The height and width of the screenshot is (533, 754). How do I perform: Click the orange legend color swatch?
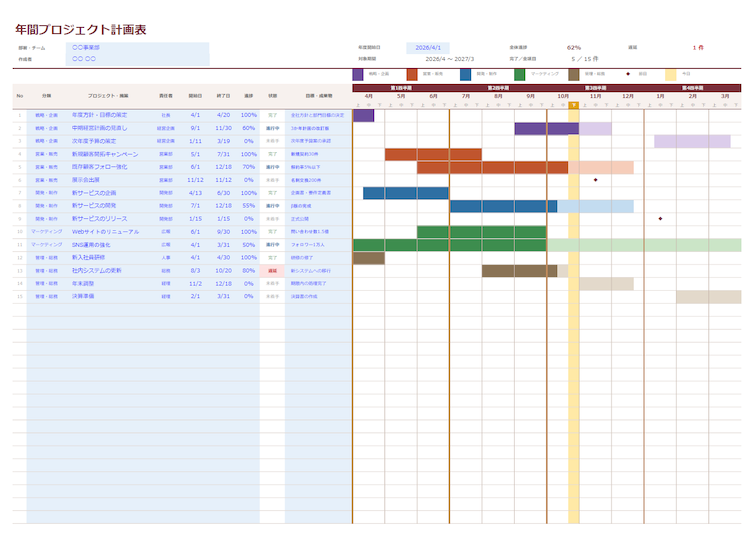click(x=412, y=74)
